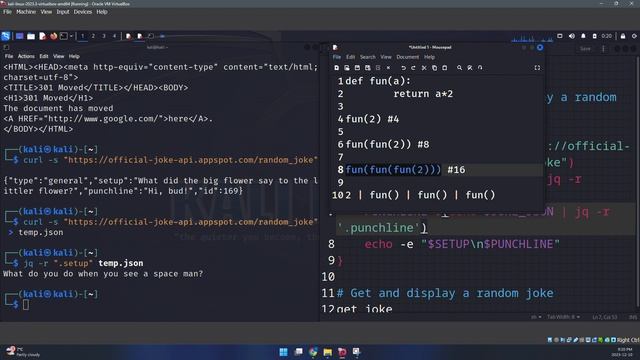Open power/session icon in Kali panel
The height and width of the screenshot is (360, 640).
click(634, 36)
